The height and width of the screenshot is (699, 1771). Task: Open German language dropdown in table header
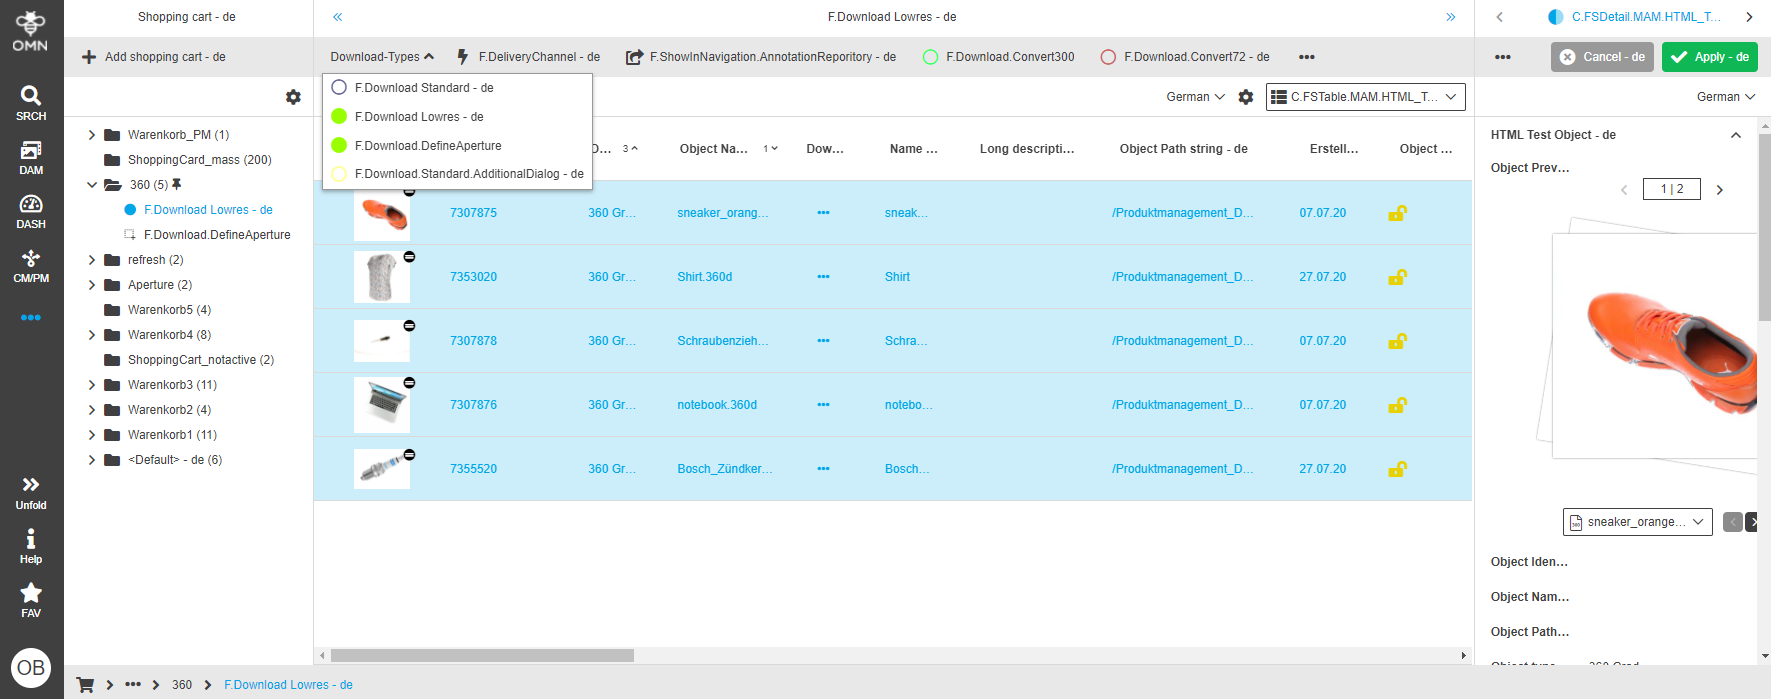click(x=1195, y=97)
